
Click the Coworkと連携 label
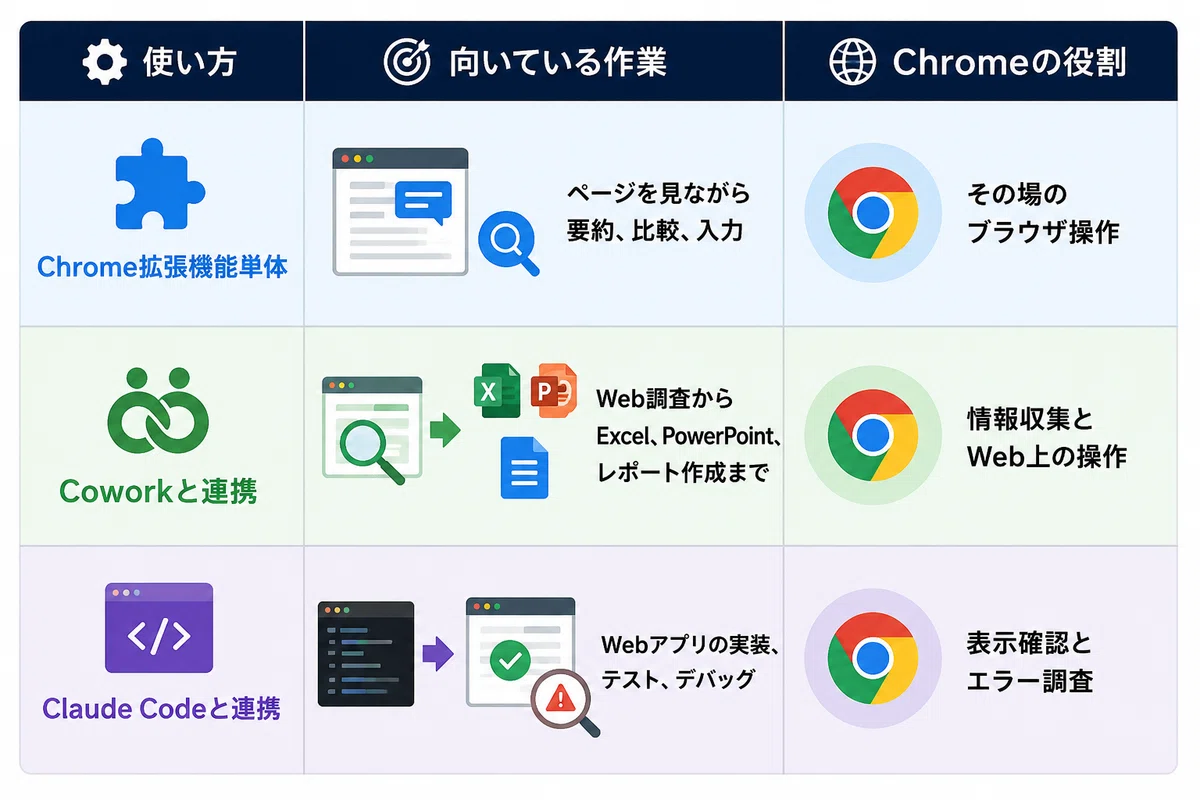(x=159, y=490)
